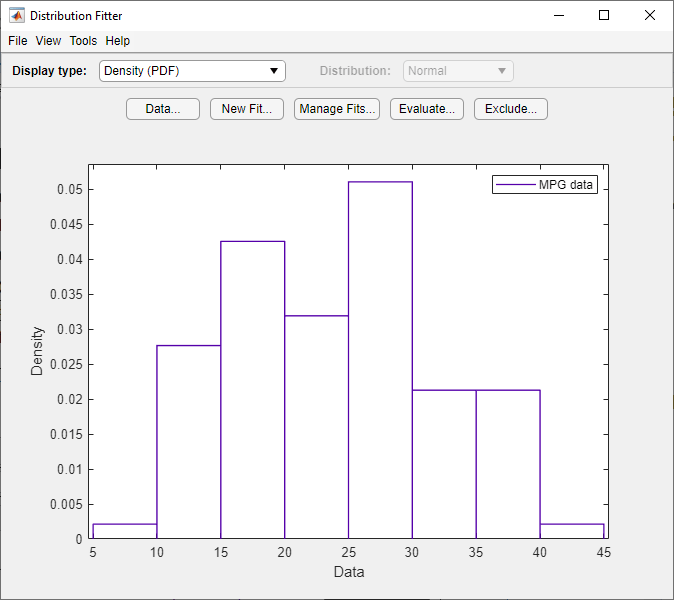The width and height of the screenshot is (674, 600).
Task: Click the Evaluate... button
Action: 427,109
